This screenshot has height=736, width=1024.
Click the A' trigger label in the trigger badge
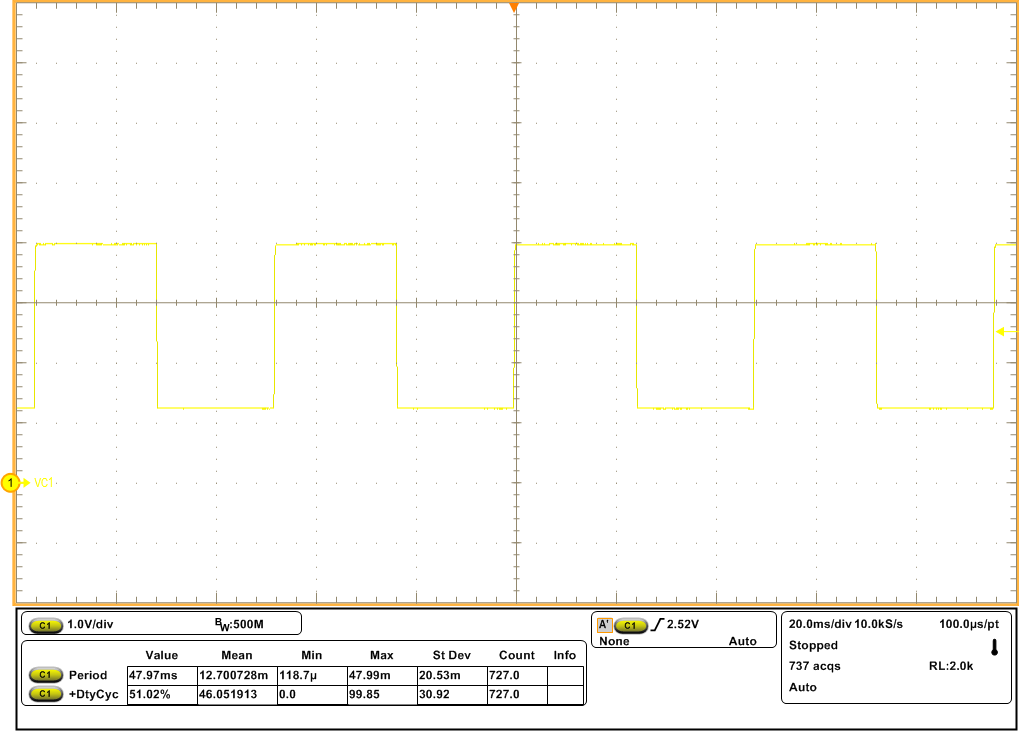coord(604,622)
